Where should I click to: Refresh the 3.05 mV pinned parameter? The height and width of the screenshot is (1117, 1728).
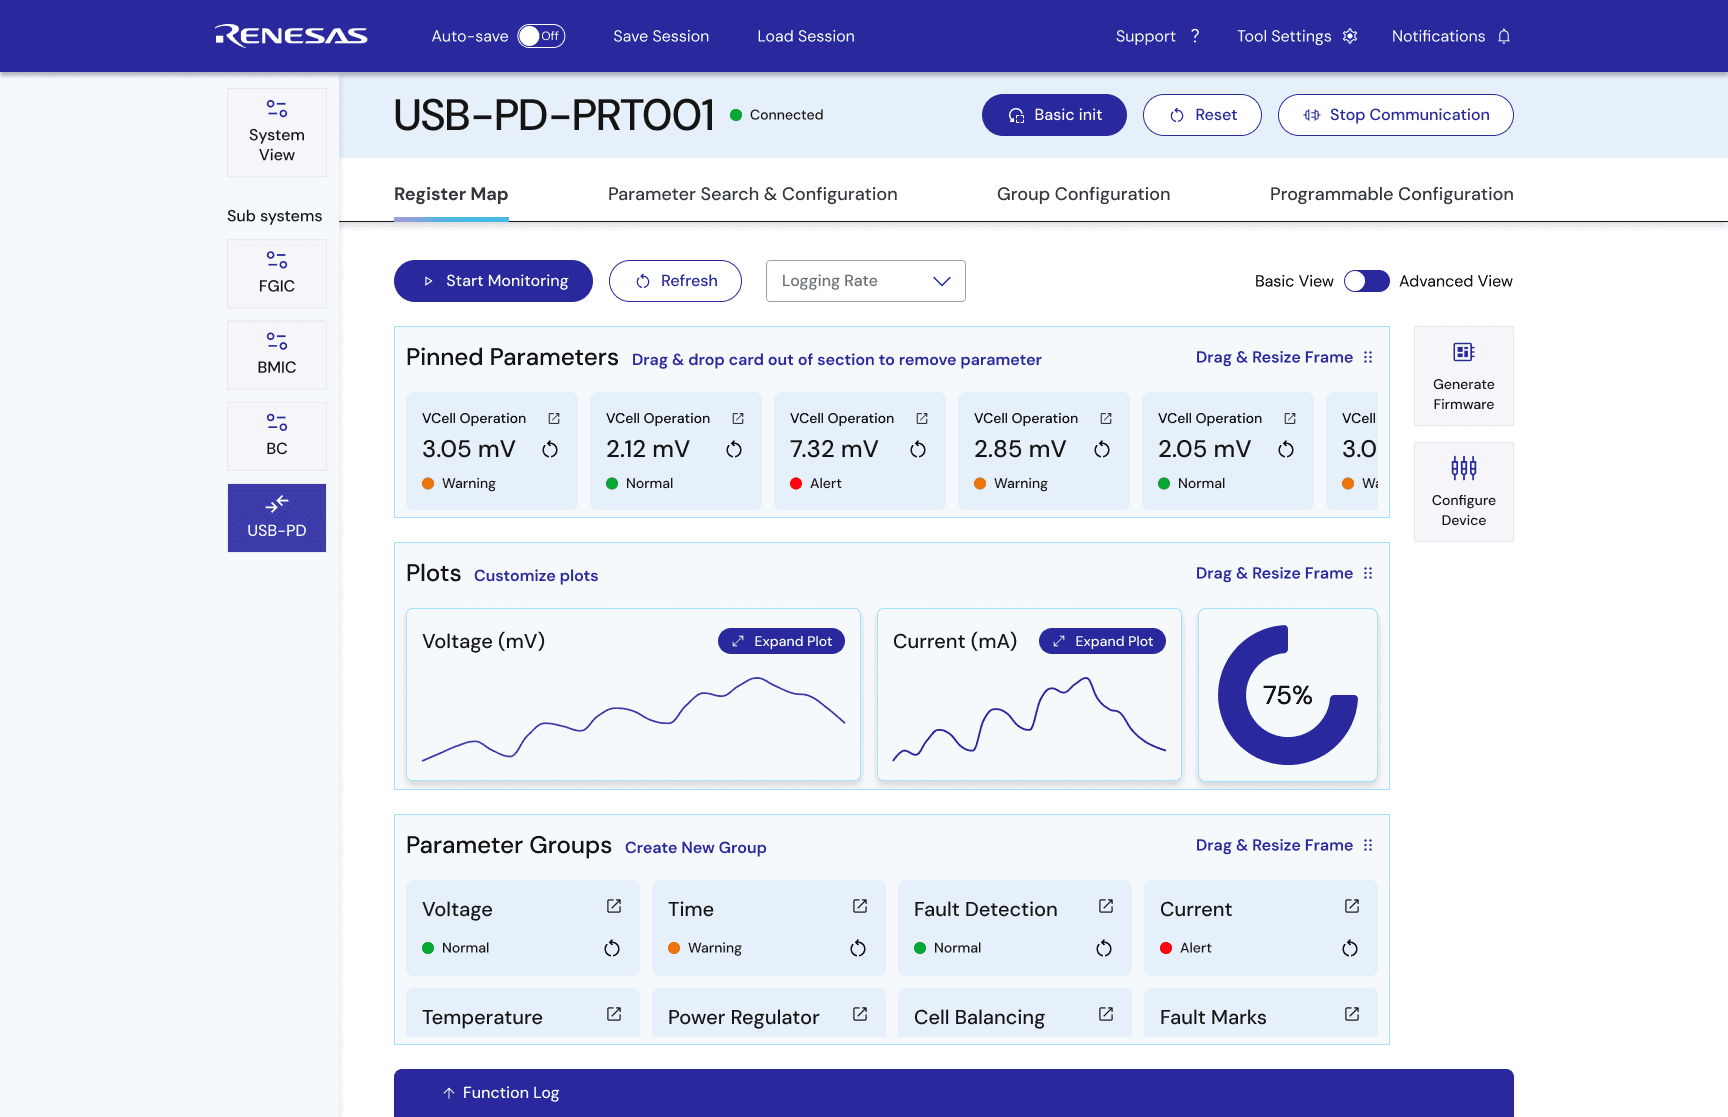point(550,449)
